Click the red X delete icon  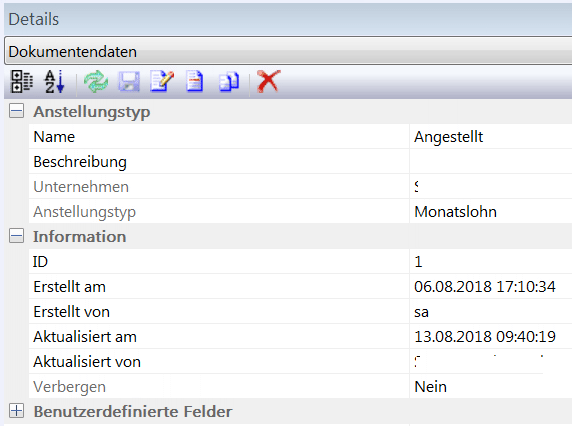[x=269, y=81]
